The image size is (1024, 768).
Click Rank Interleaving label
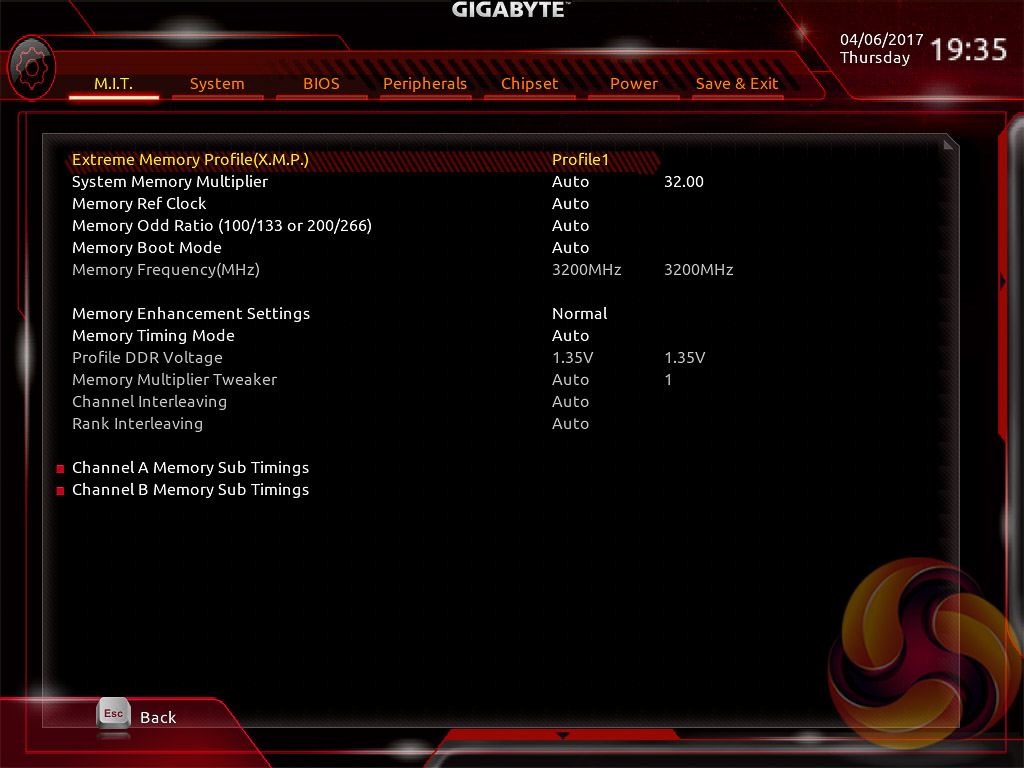[137, 424]
